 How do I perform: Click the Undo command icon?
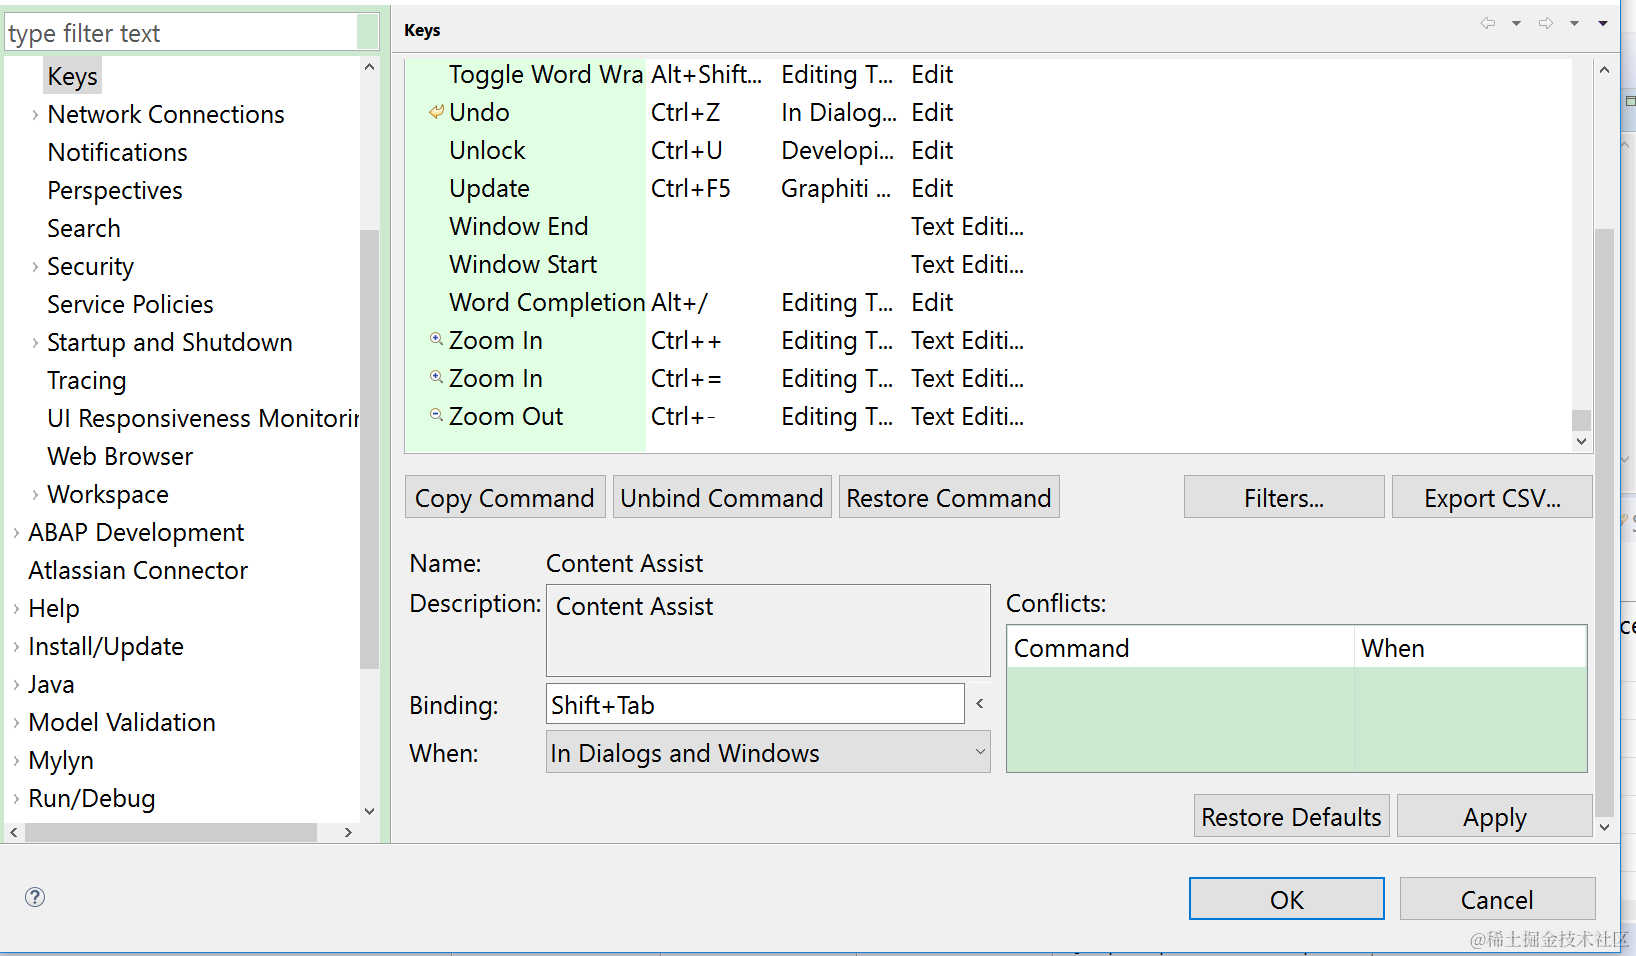click(436, 112)
